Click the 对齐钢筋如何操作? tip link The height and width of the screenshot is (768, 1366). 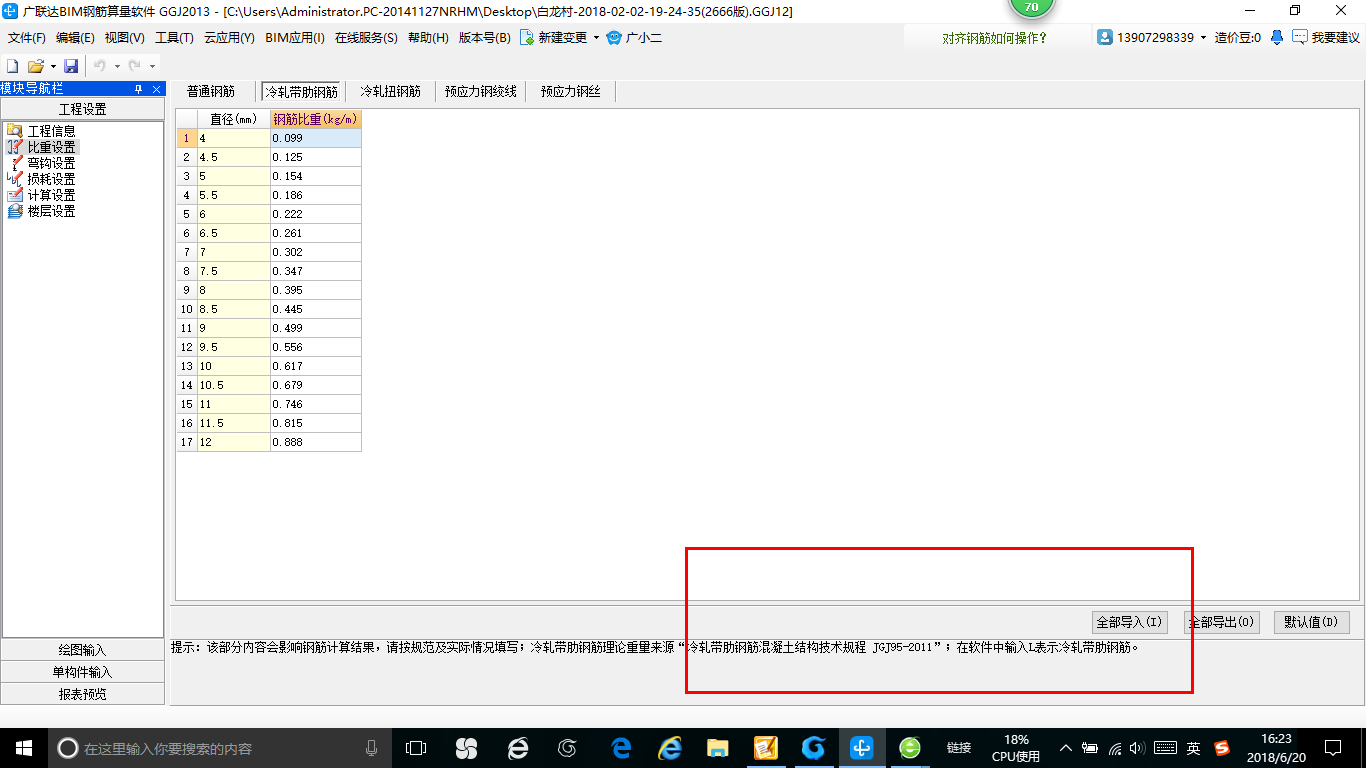pos(995,38)
